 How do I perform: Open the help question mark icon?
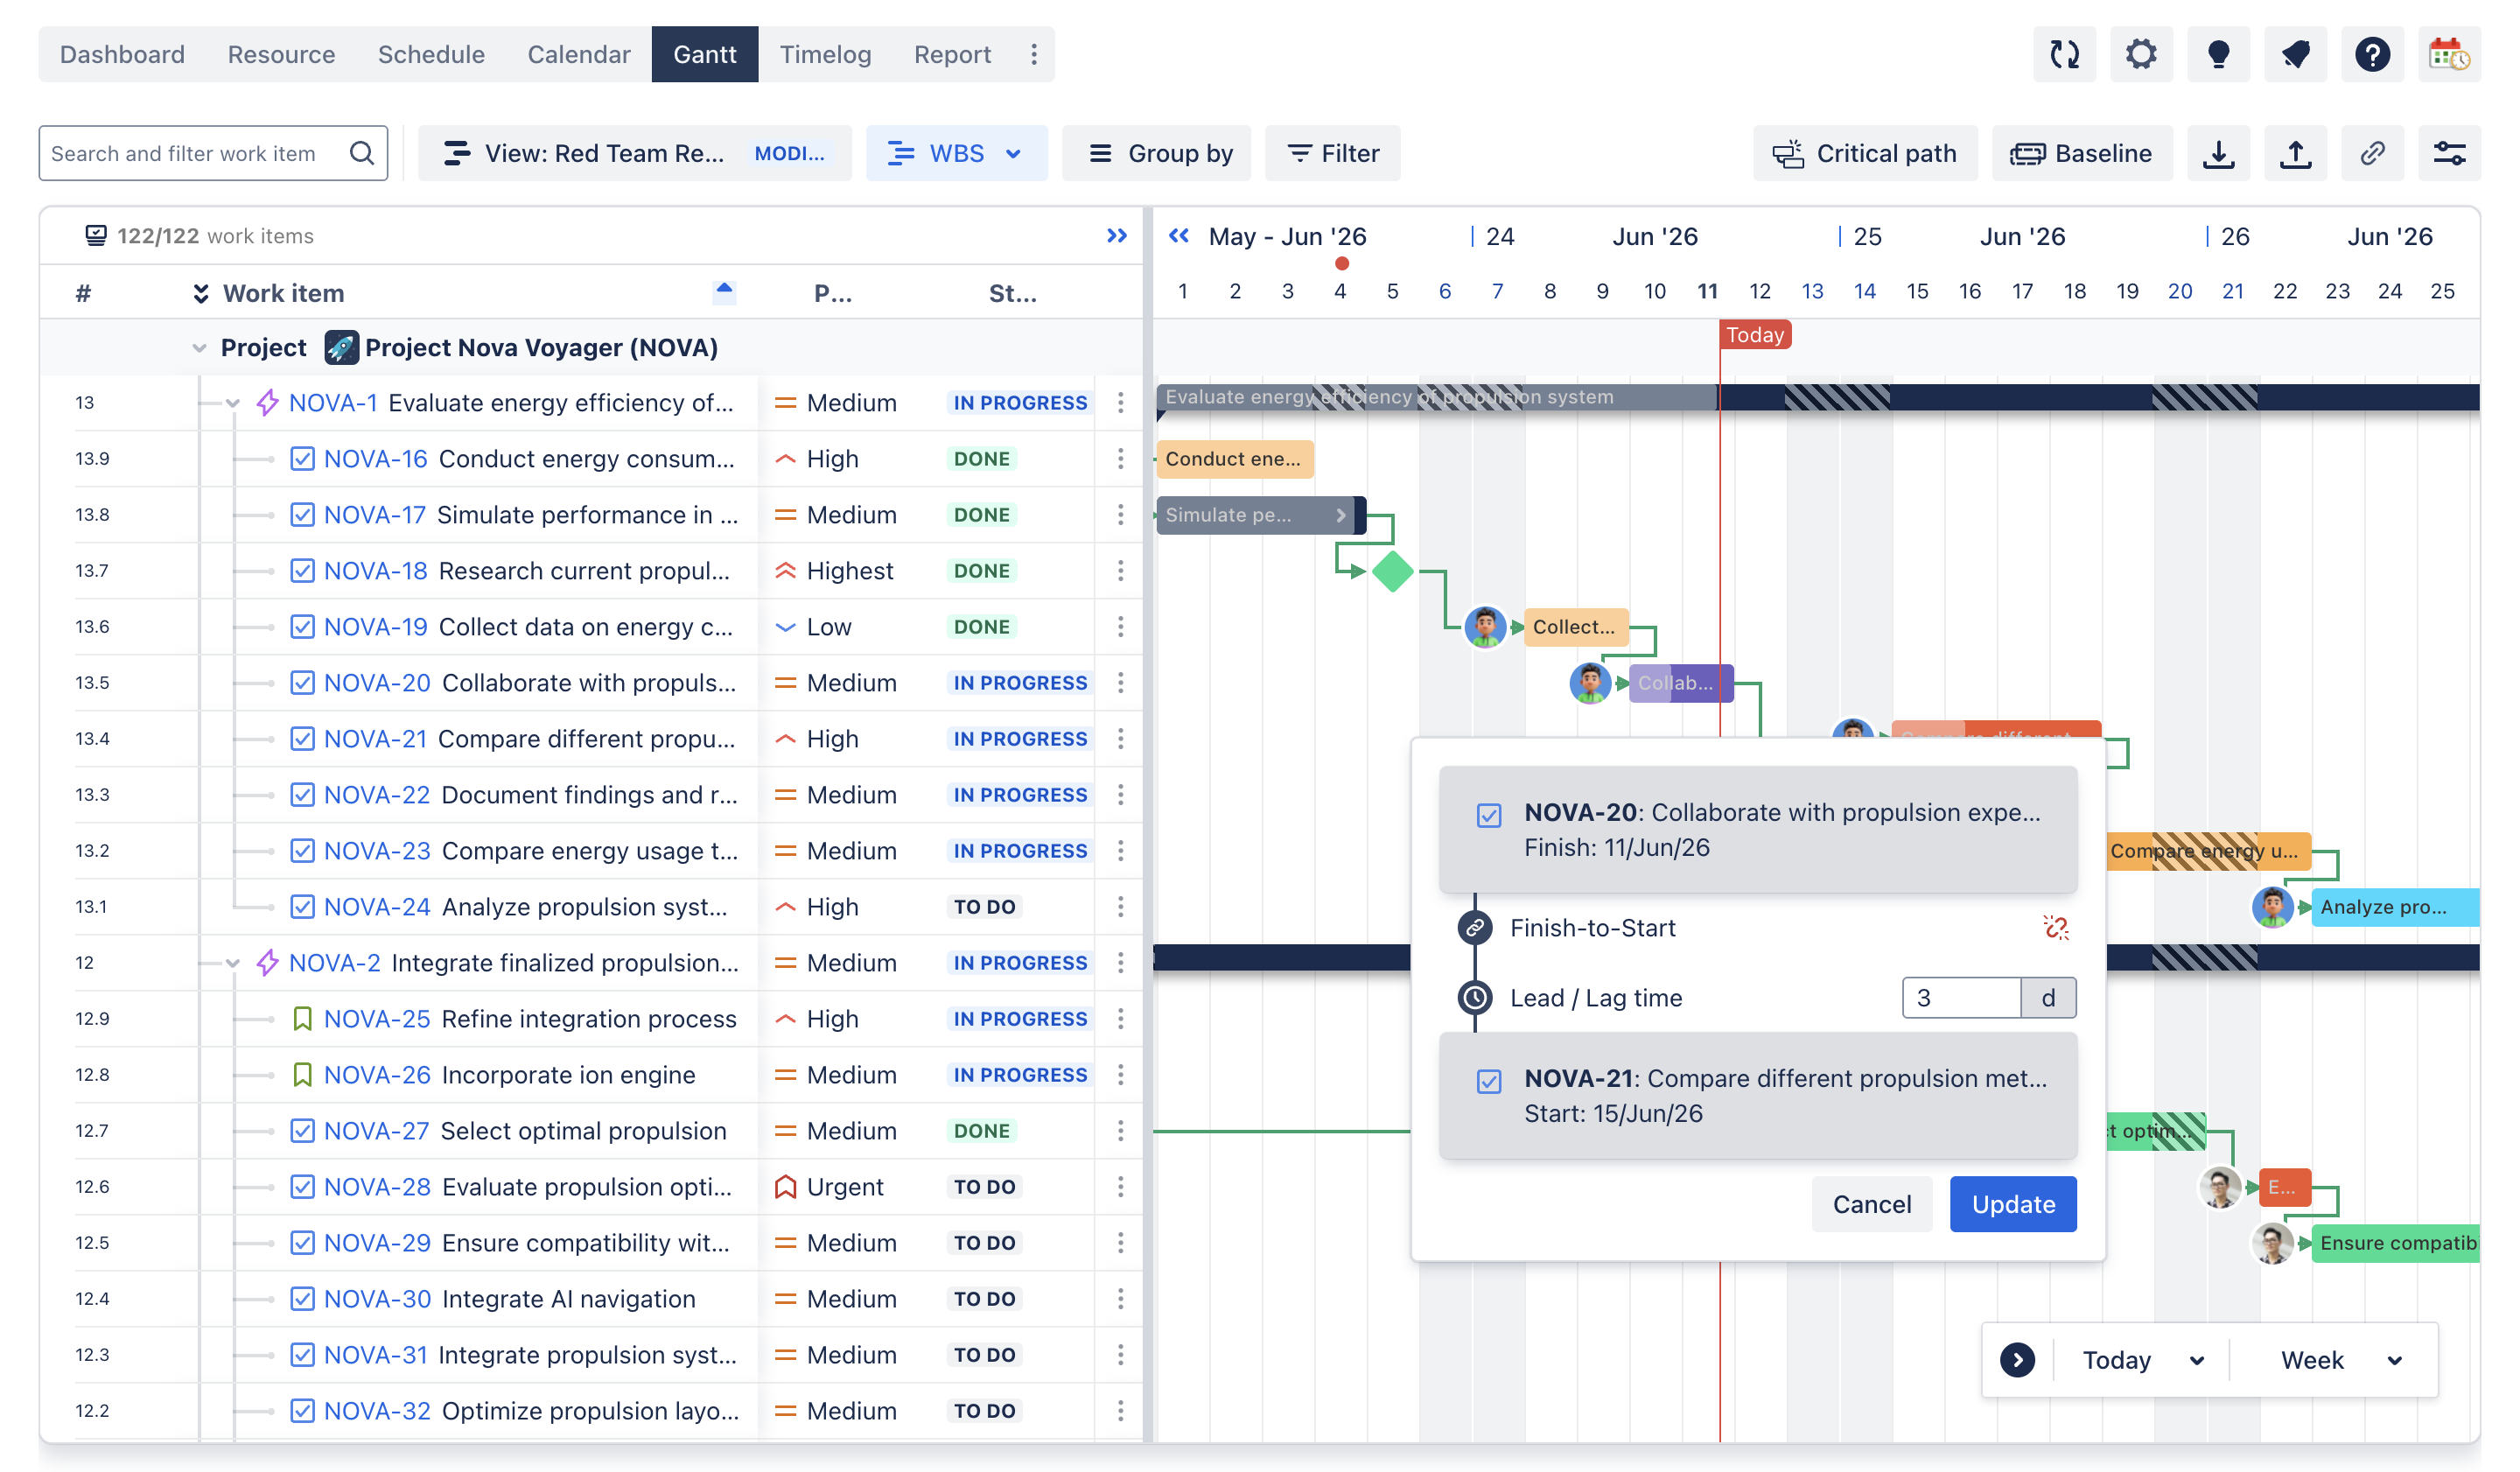point(2372,54)
